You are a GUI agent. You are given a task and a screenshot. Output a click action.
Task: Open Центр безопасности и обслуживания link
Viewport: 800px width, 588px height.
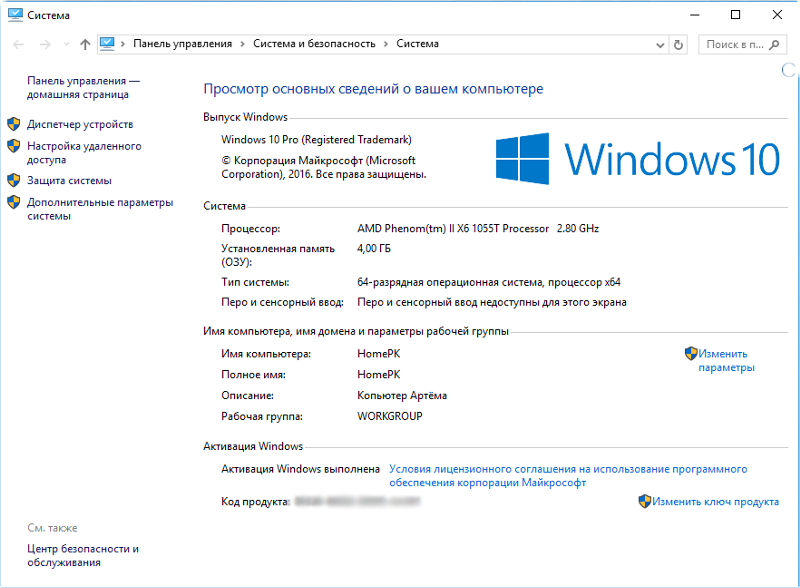coord(83,555)
